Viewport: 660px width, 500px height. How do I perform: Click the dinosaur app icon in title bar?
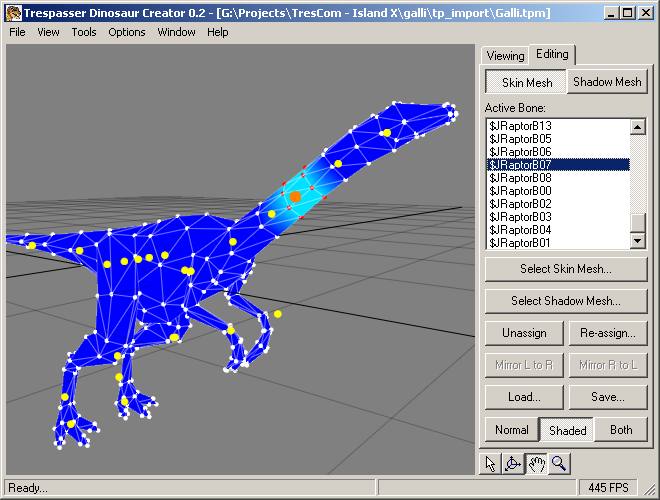point(13,13)
